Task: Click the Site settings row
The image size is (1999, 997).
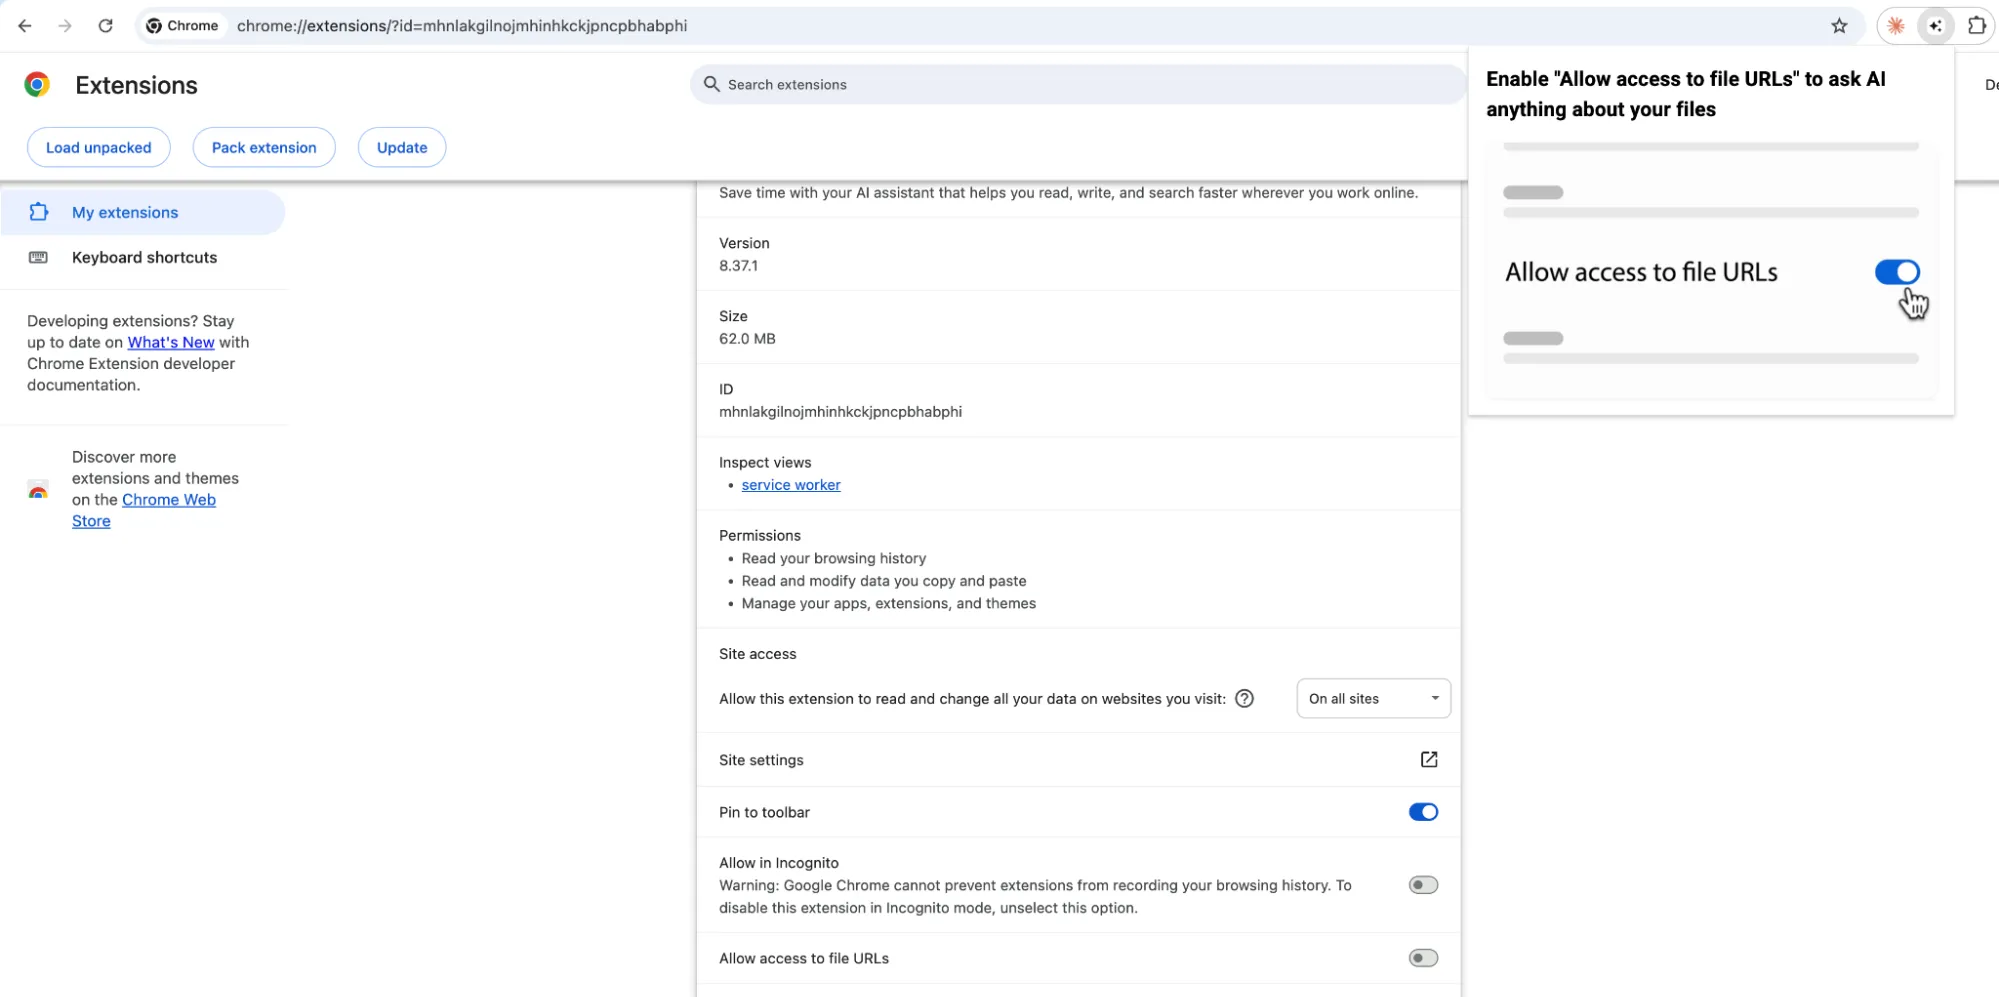Action: click(1078, 760)
